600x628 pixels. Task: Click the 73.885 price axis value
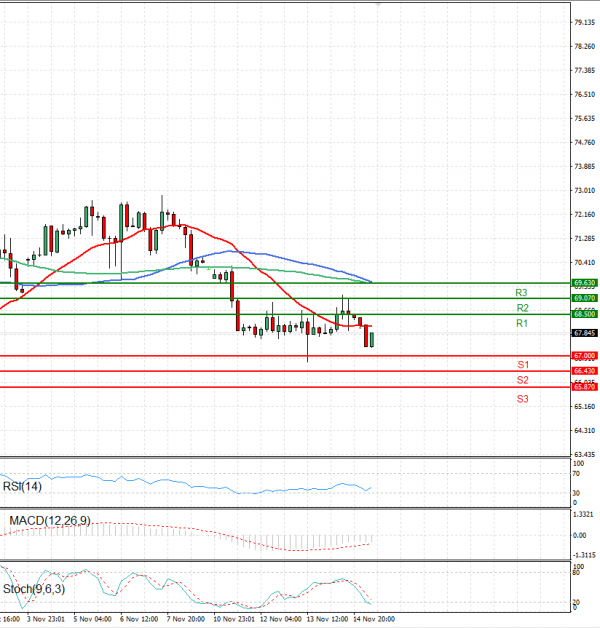coord(584,167)
